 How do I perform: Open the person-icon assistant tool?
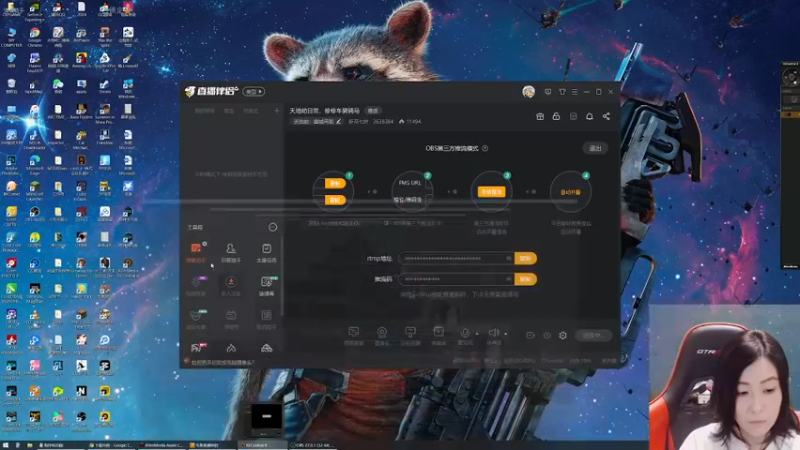(231, 252)
